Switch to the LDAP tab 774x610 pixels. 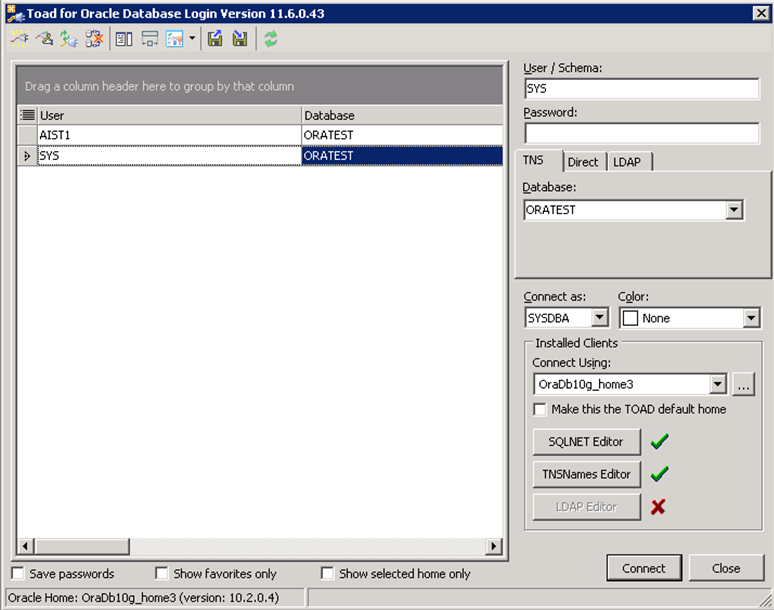627,162
